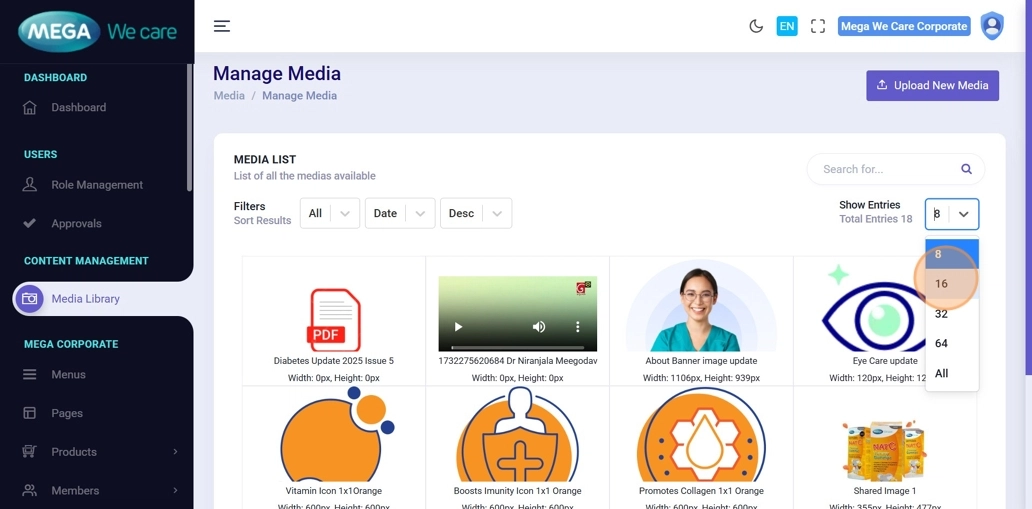Select 16 entries from the dropdown list
Screen dimensions: 1032x509
942,284
